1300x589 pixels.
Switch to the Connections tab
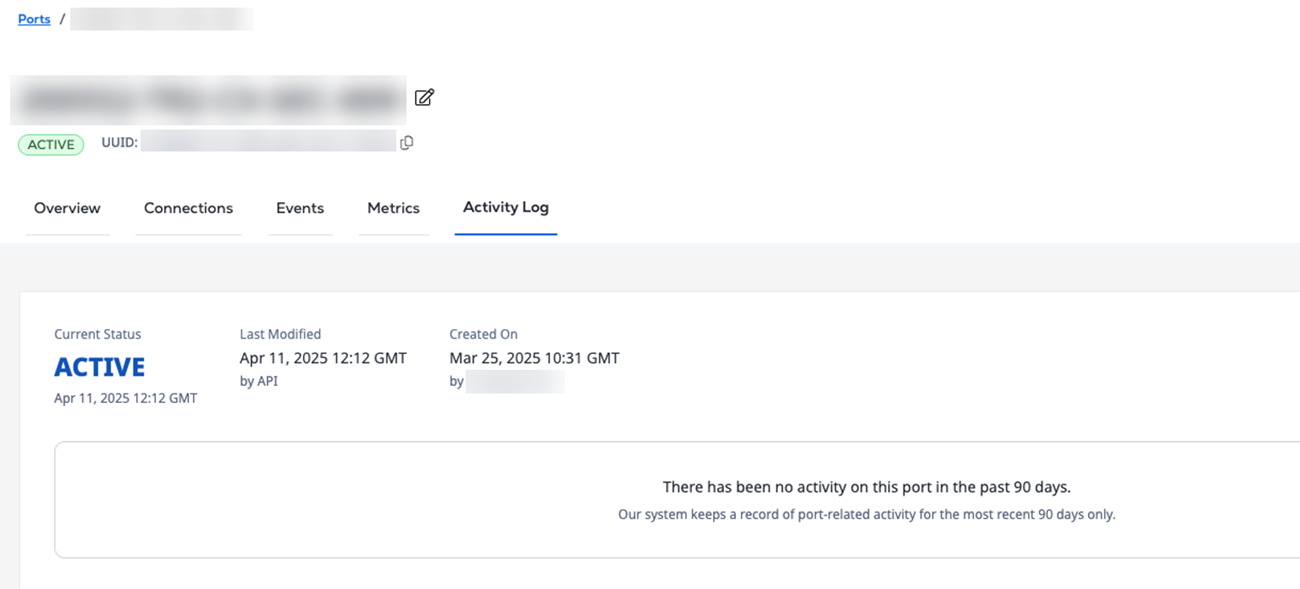pos(188,208)
